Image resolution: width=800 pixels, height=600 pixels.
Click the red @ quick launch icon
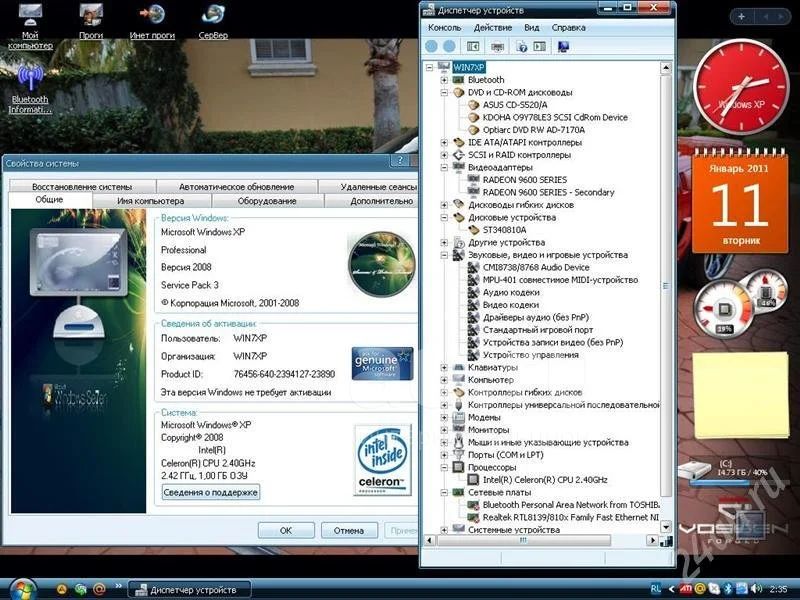click(x=99, y=590)
